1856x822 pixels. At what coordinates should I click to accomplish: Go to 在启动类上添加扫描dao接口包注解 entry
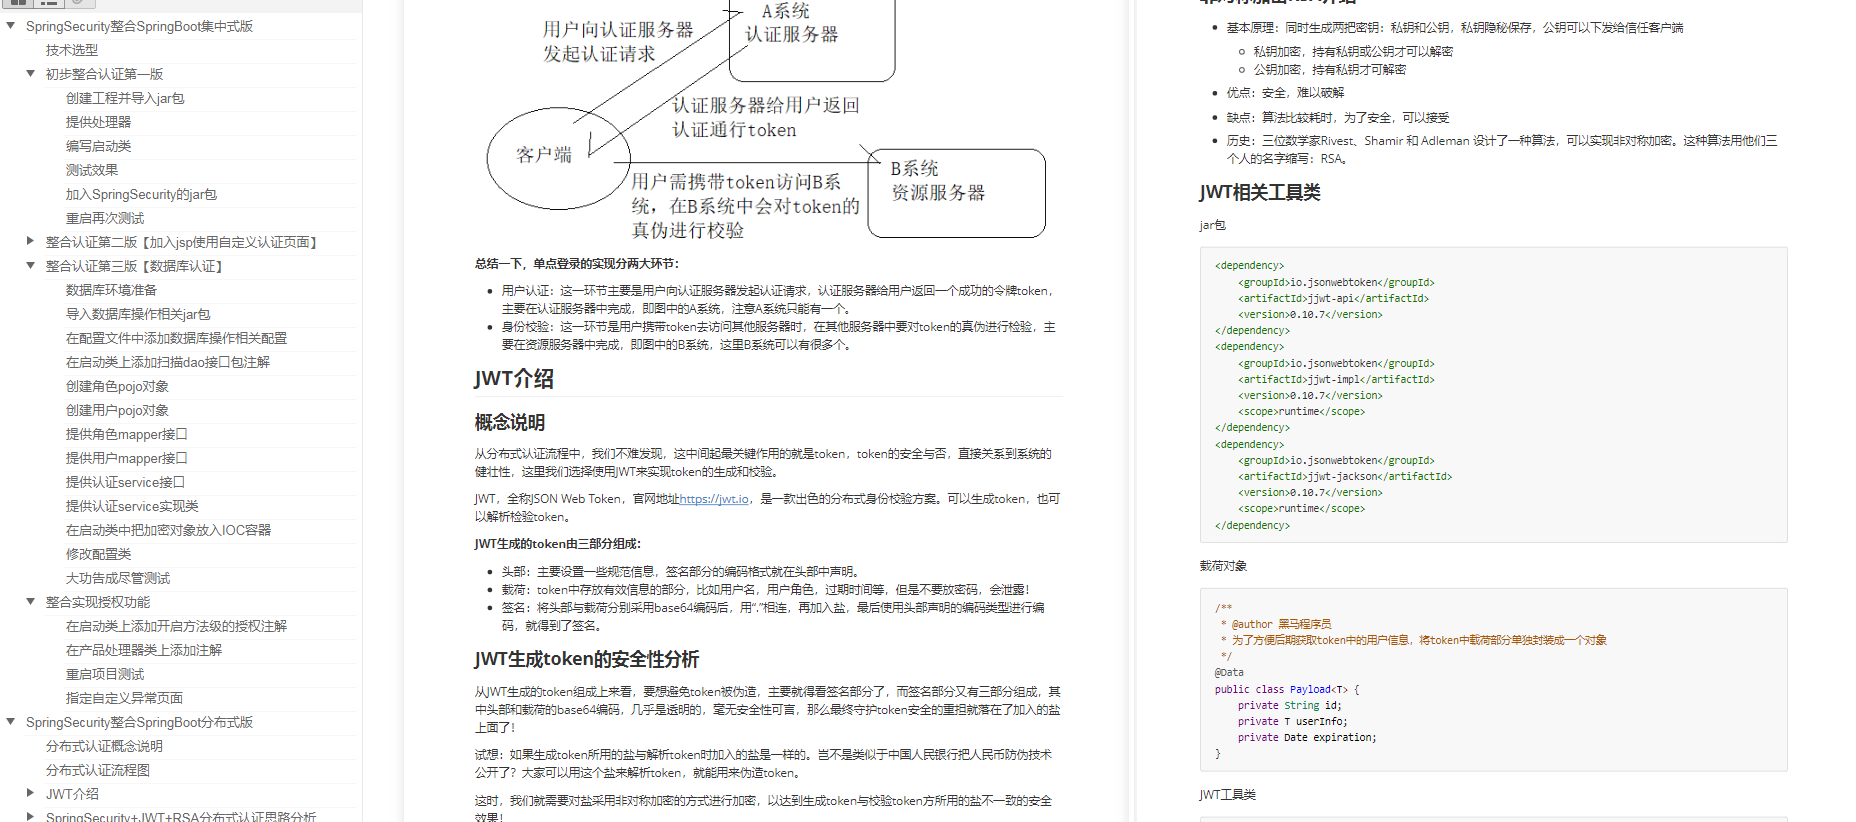click(x=168, y=362)
